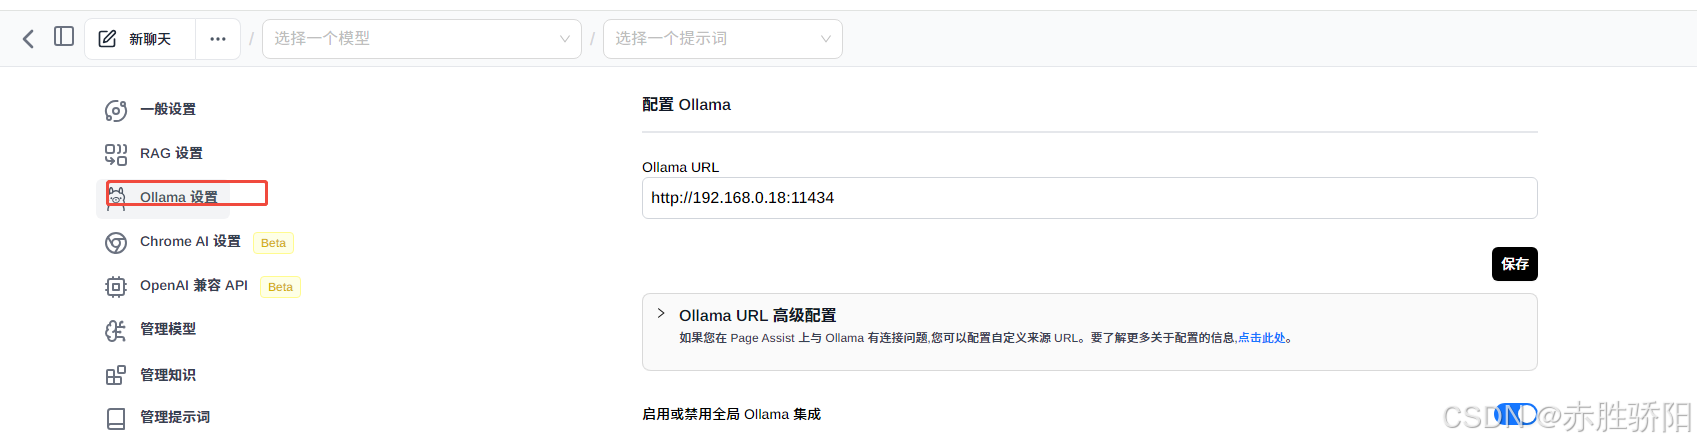The height and width of the screenshot is (447, 1697).
Task: Click the 管理提示词 book icon
Action: tap(116, 418)
